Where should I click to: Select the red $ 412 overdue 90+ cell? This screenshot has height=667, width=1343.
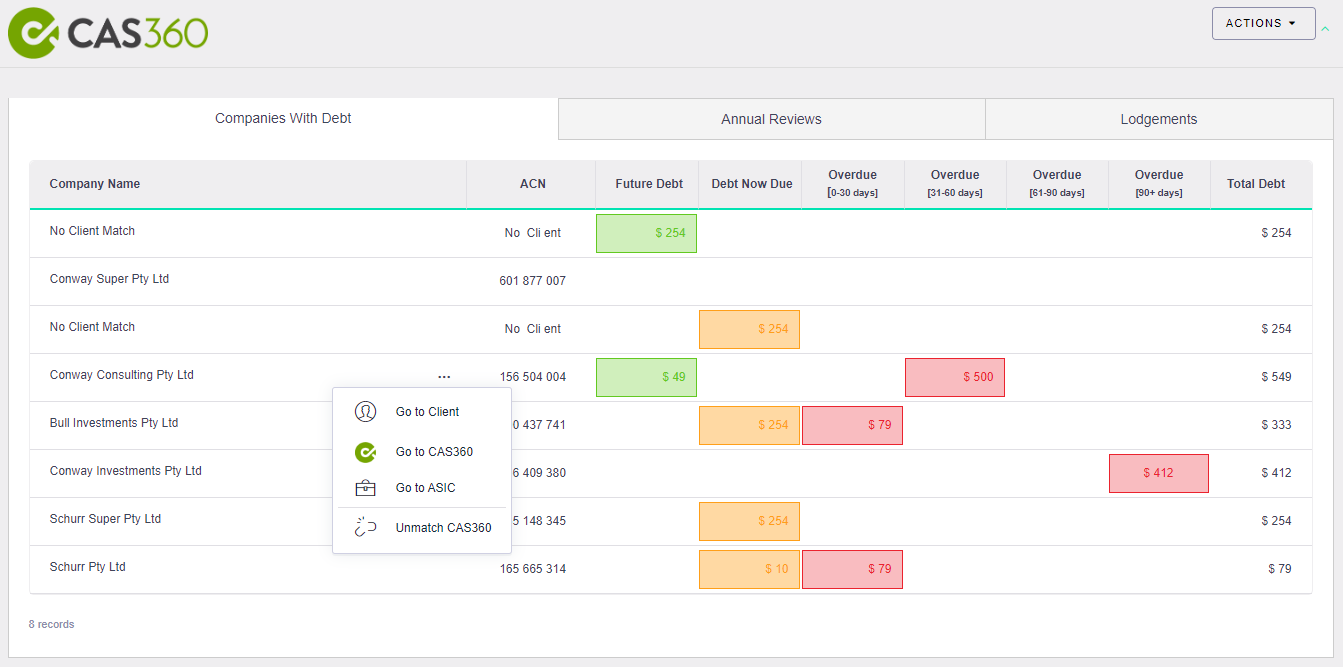click(x=1159, y=473)
